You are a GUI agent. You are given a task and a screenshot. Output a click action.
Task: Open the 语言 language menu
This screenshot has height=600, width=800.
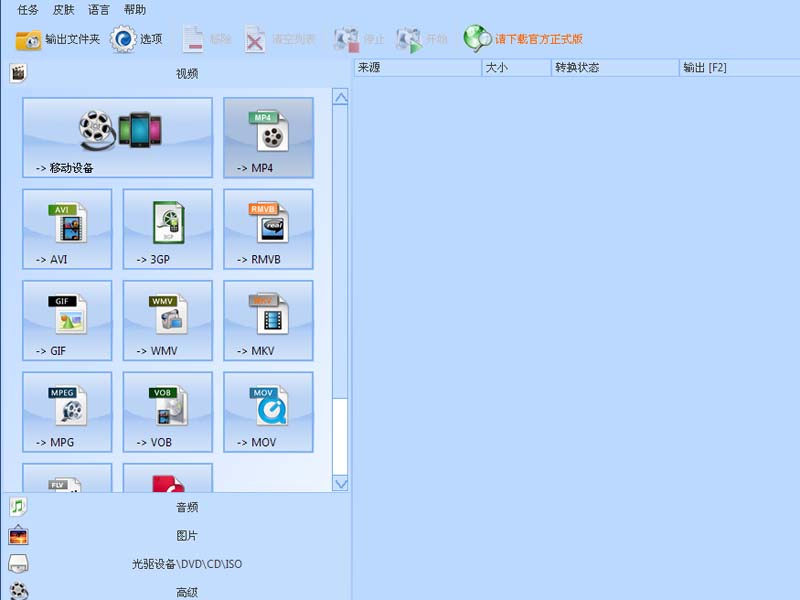point(99,11)
